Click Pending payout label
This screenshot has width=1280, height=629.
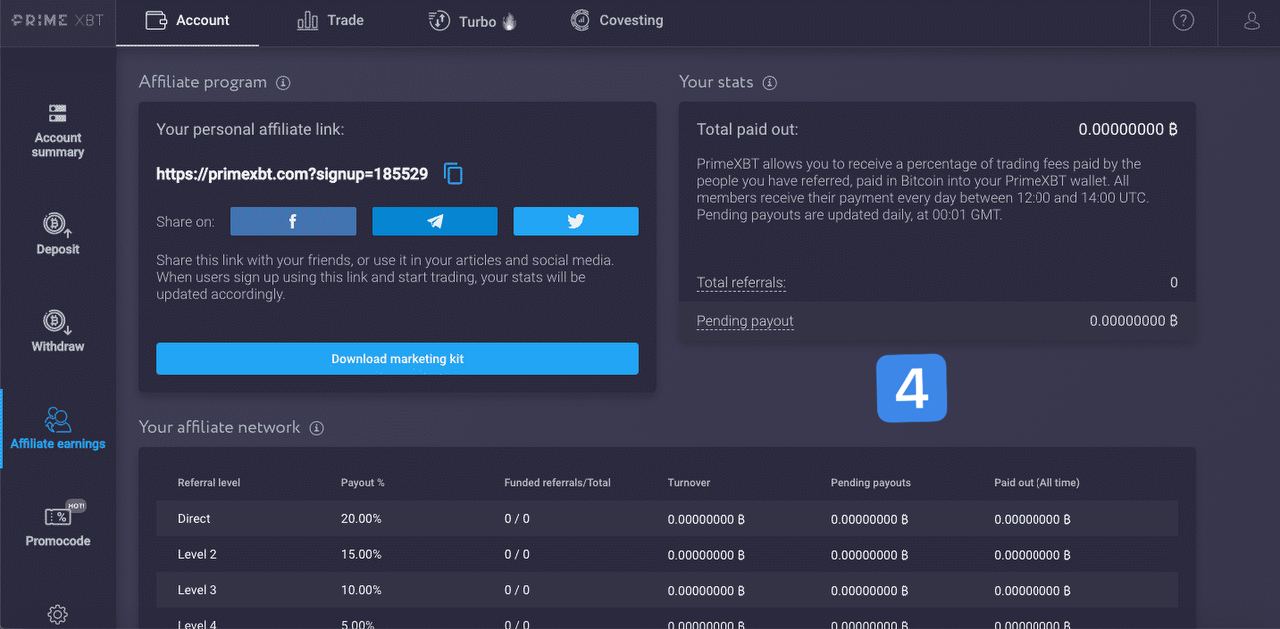(x=745, y=321)
